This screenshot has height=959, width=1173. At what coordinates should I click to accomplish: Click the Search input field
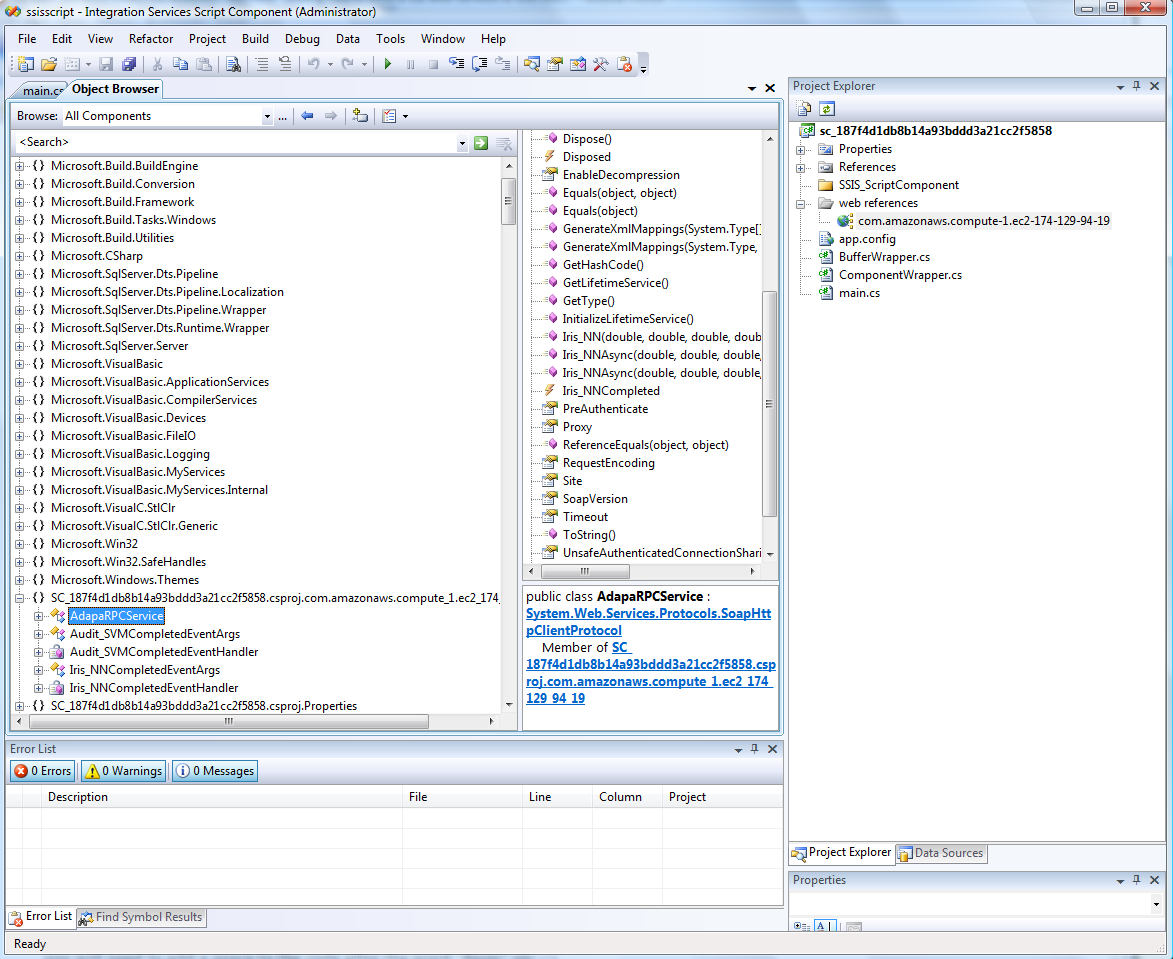[x=236, y=142]
